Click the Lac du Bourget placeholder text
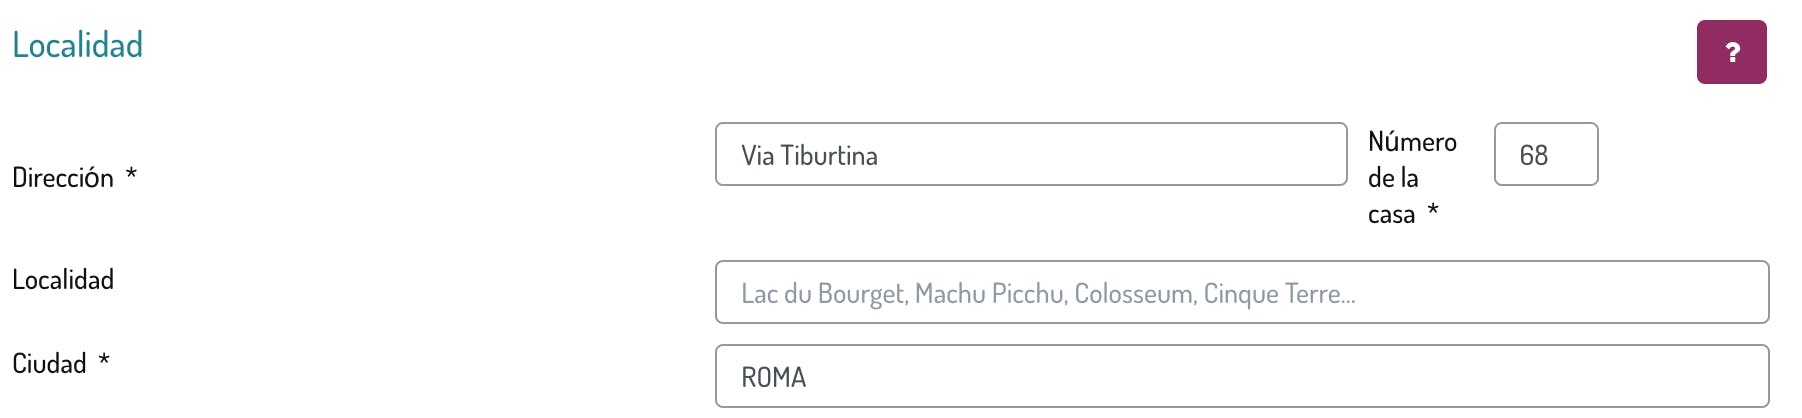The height and width of the screenshot is (418, 1802). pos(823,294)
